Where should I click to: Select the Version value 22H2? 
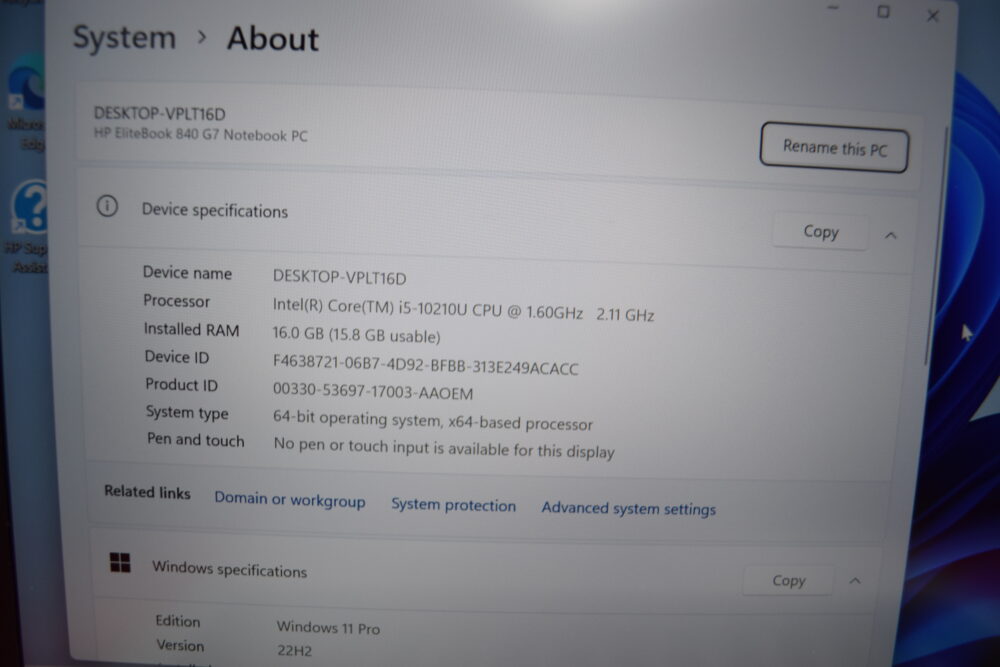pyautogui.click(x=294, y=650)
